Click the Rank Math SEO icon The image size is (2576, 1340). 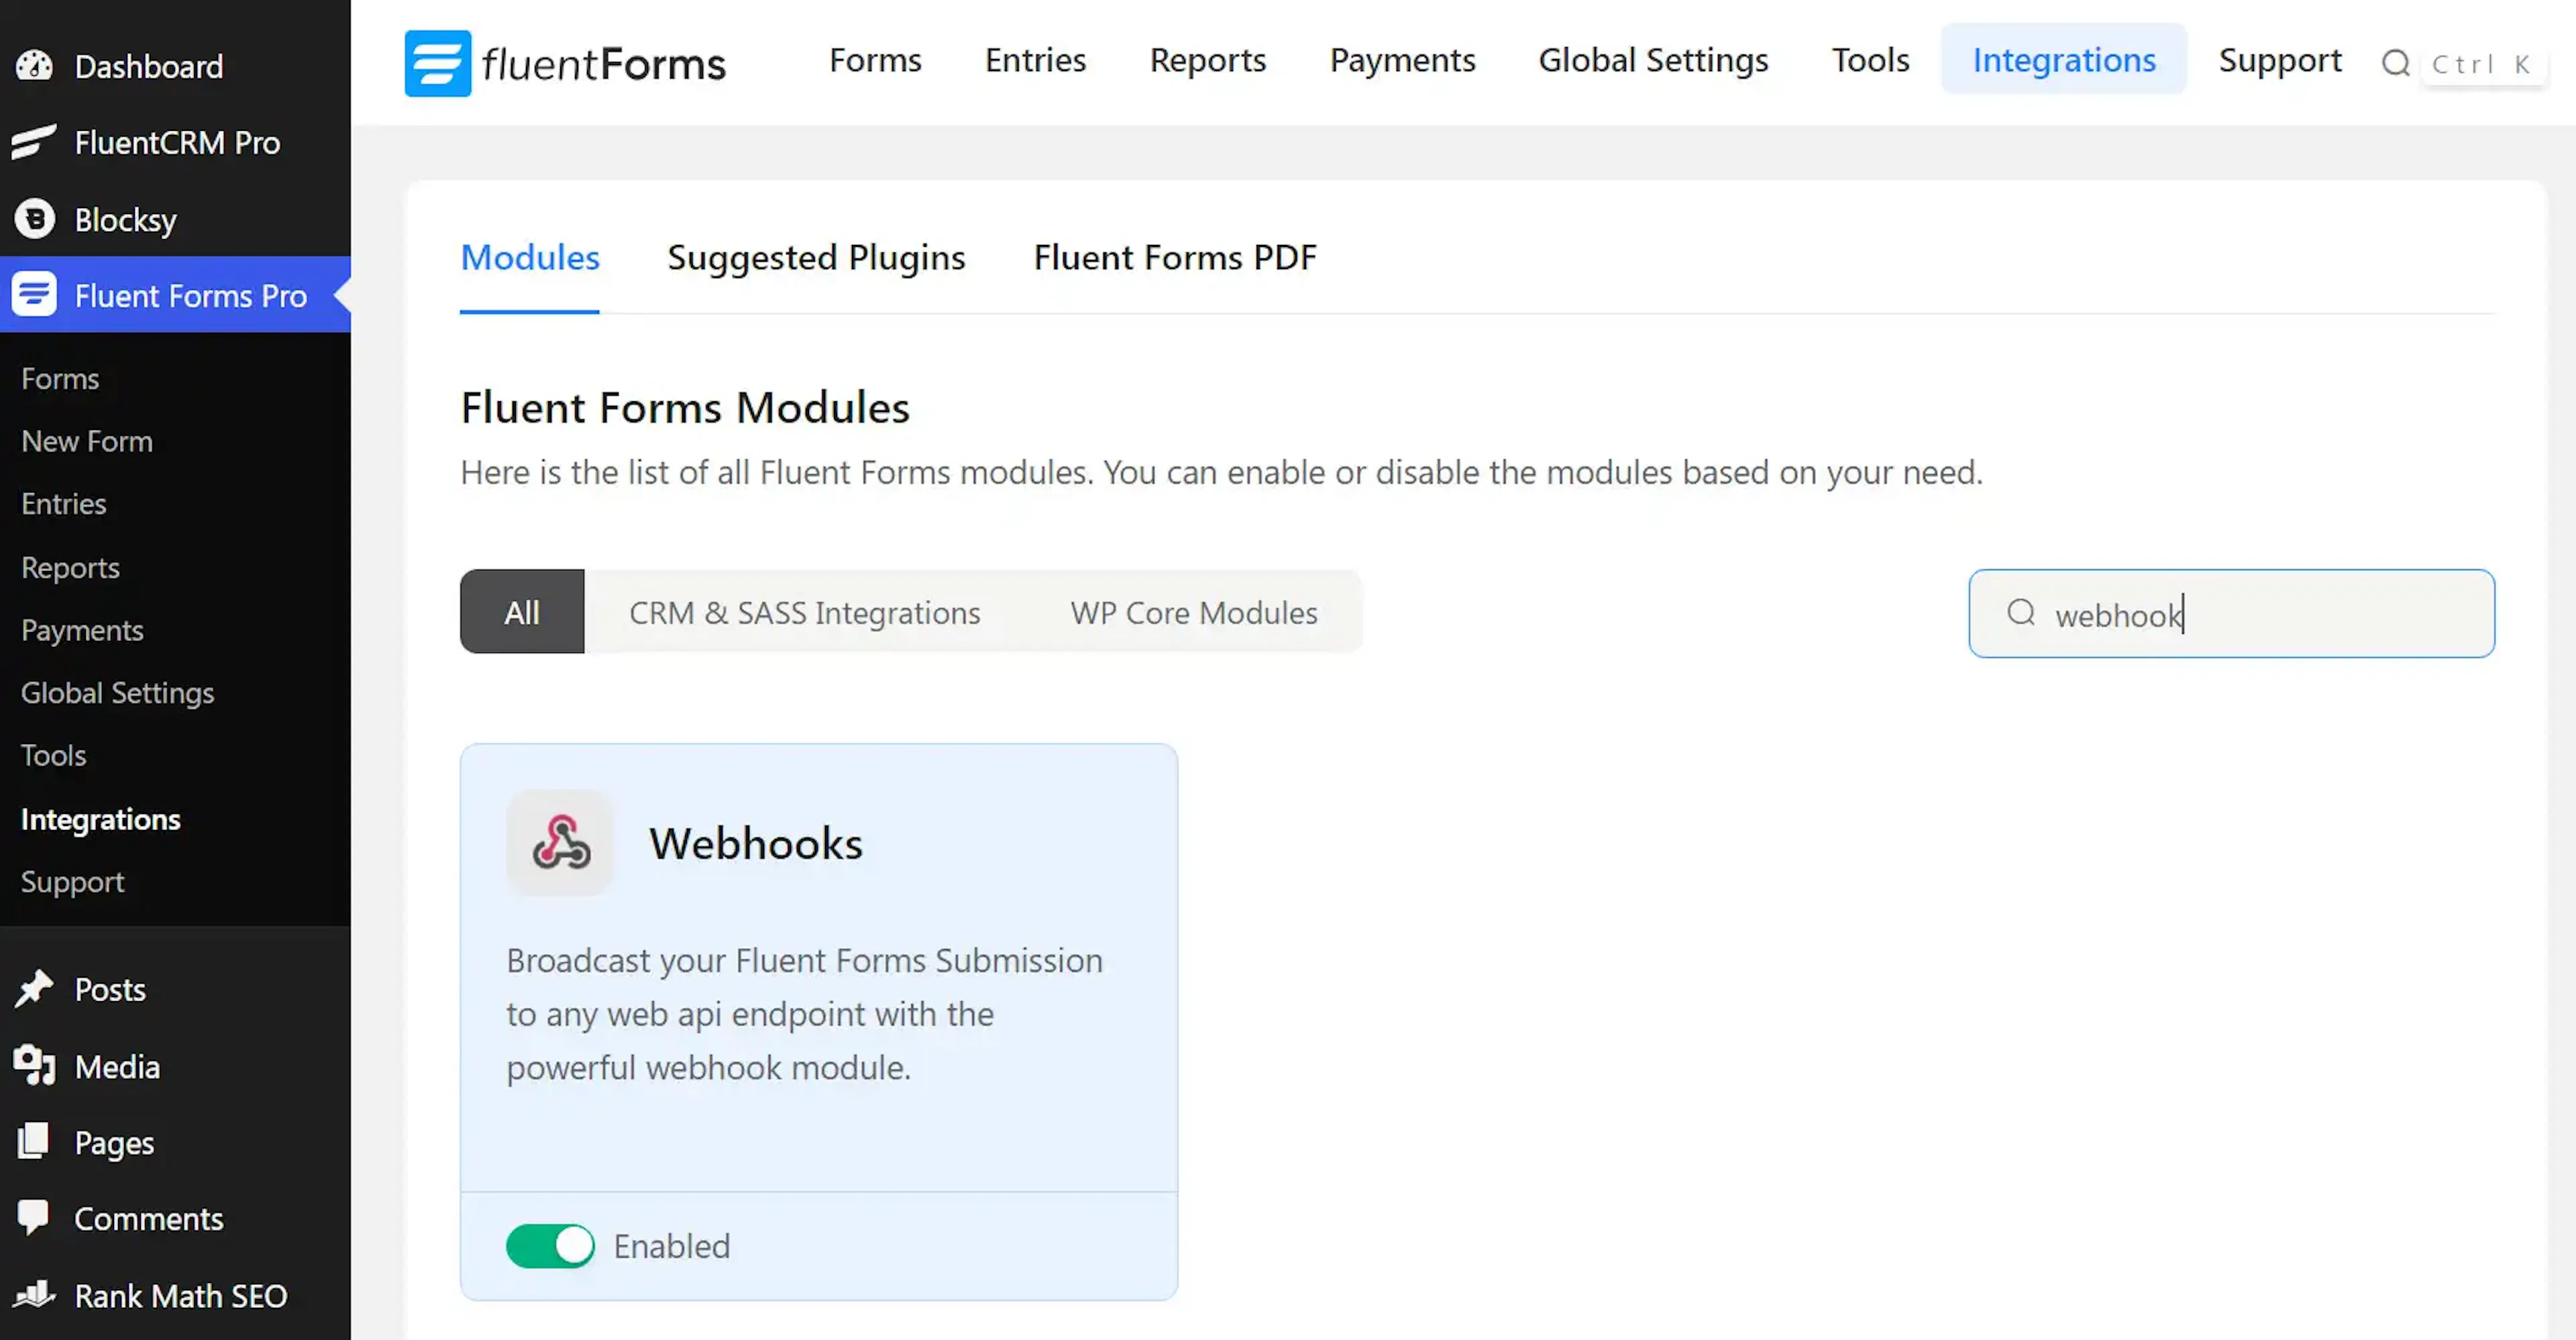[x=35, y=1294]
